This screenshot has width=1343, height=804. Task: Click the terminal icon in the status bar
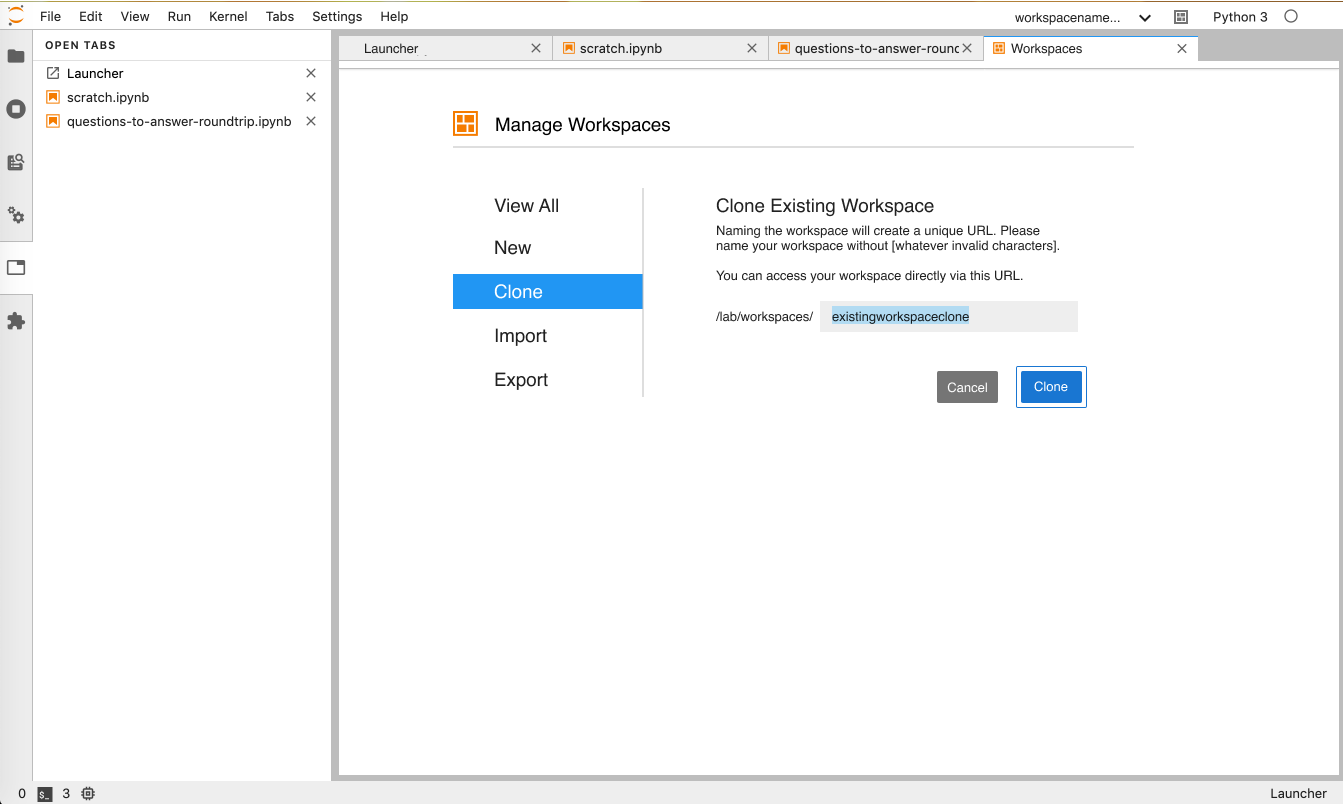44,794
